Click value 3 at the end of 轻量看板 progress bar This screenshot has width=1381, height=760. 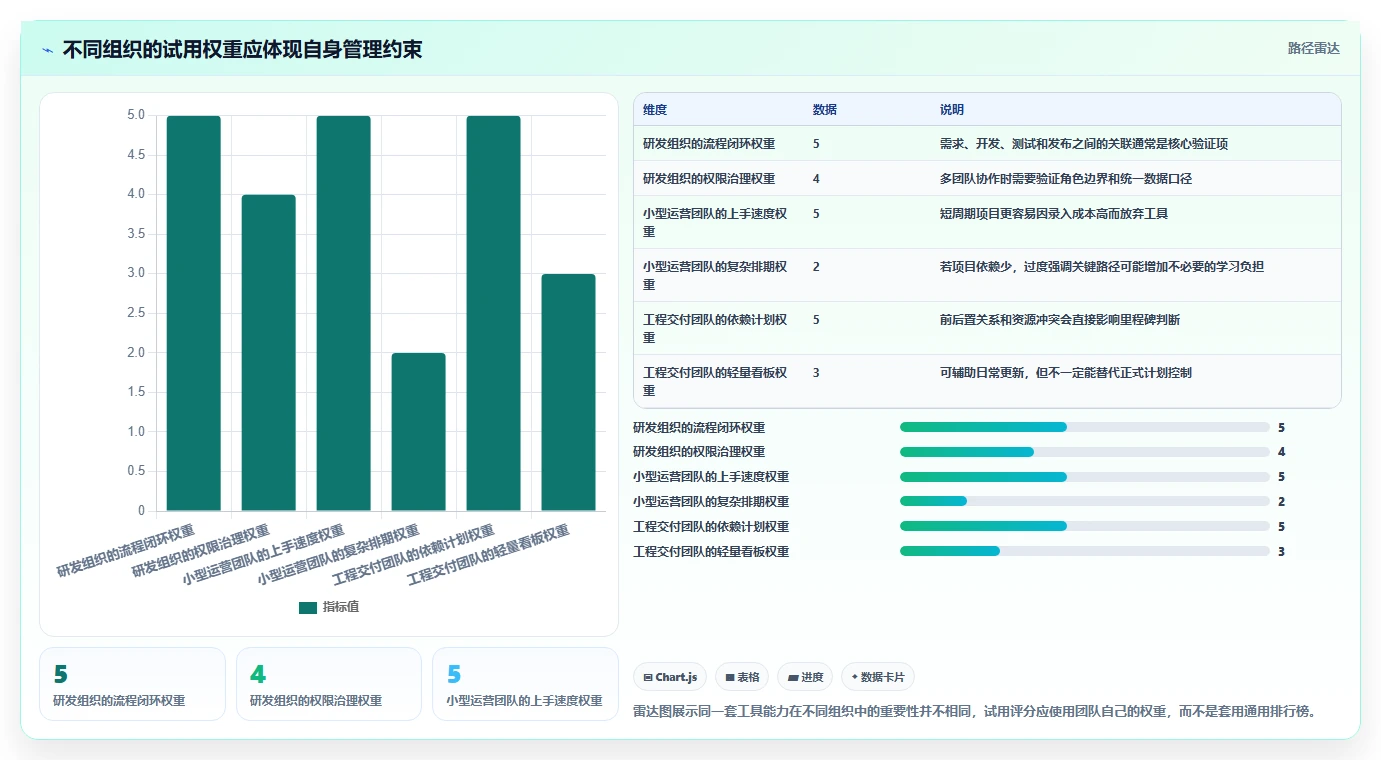click(x=1281, y=551)
